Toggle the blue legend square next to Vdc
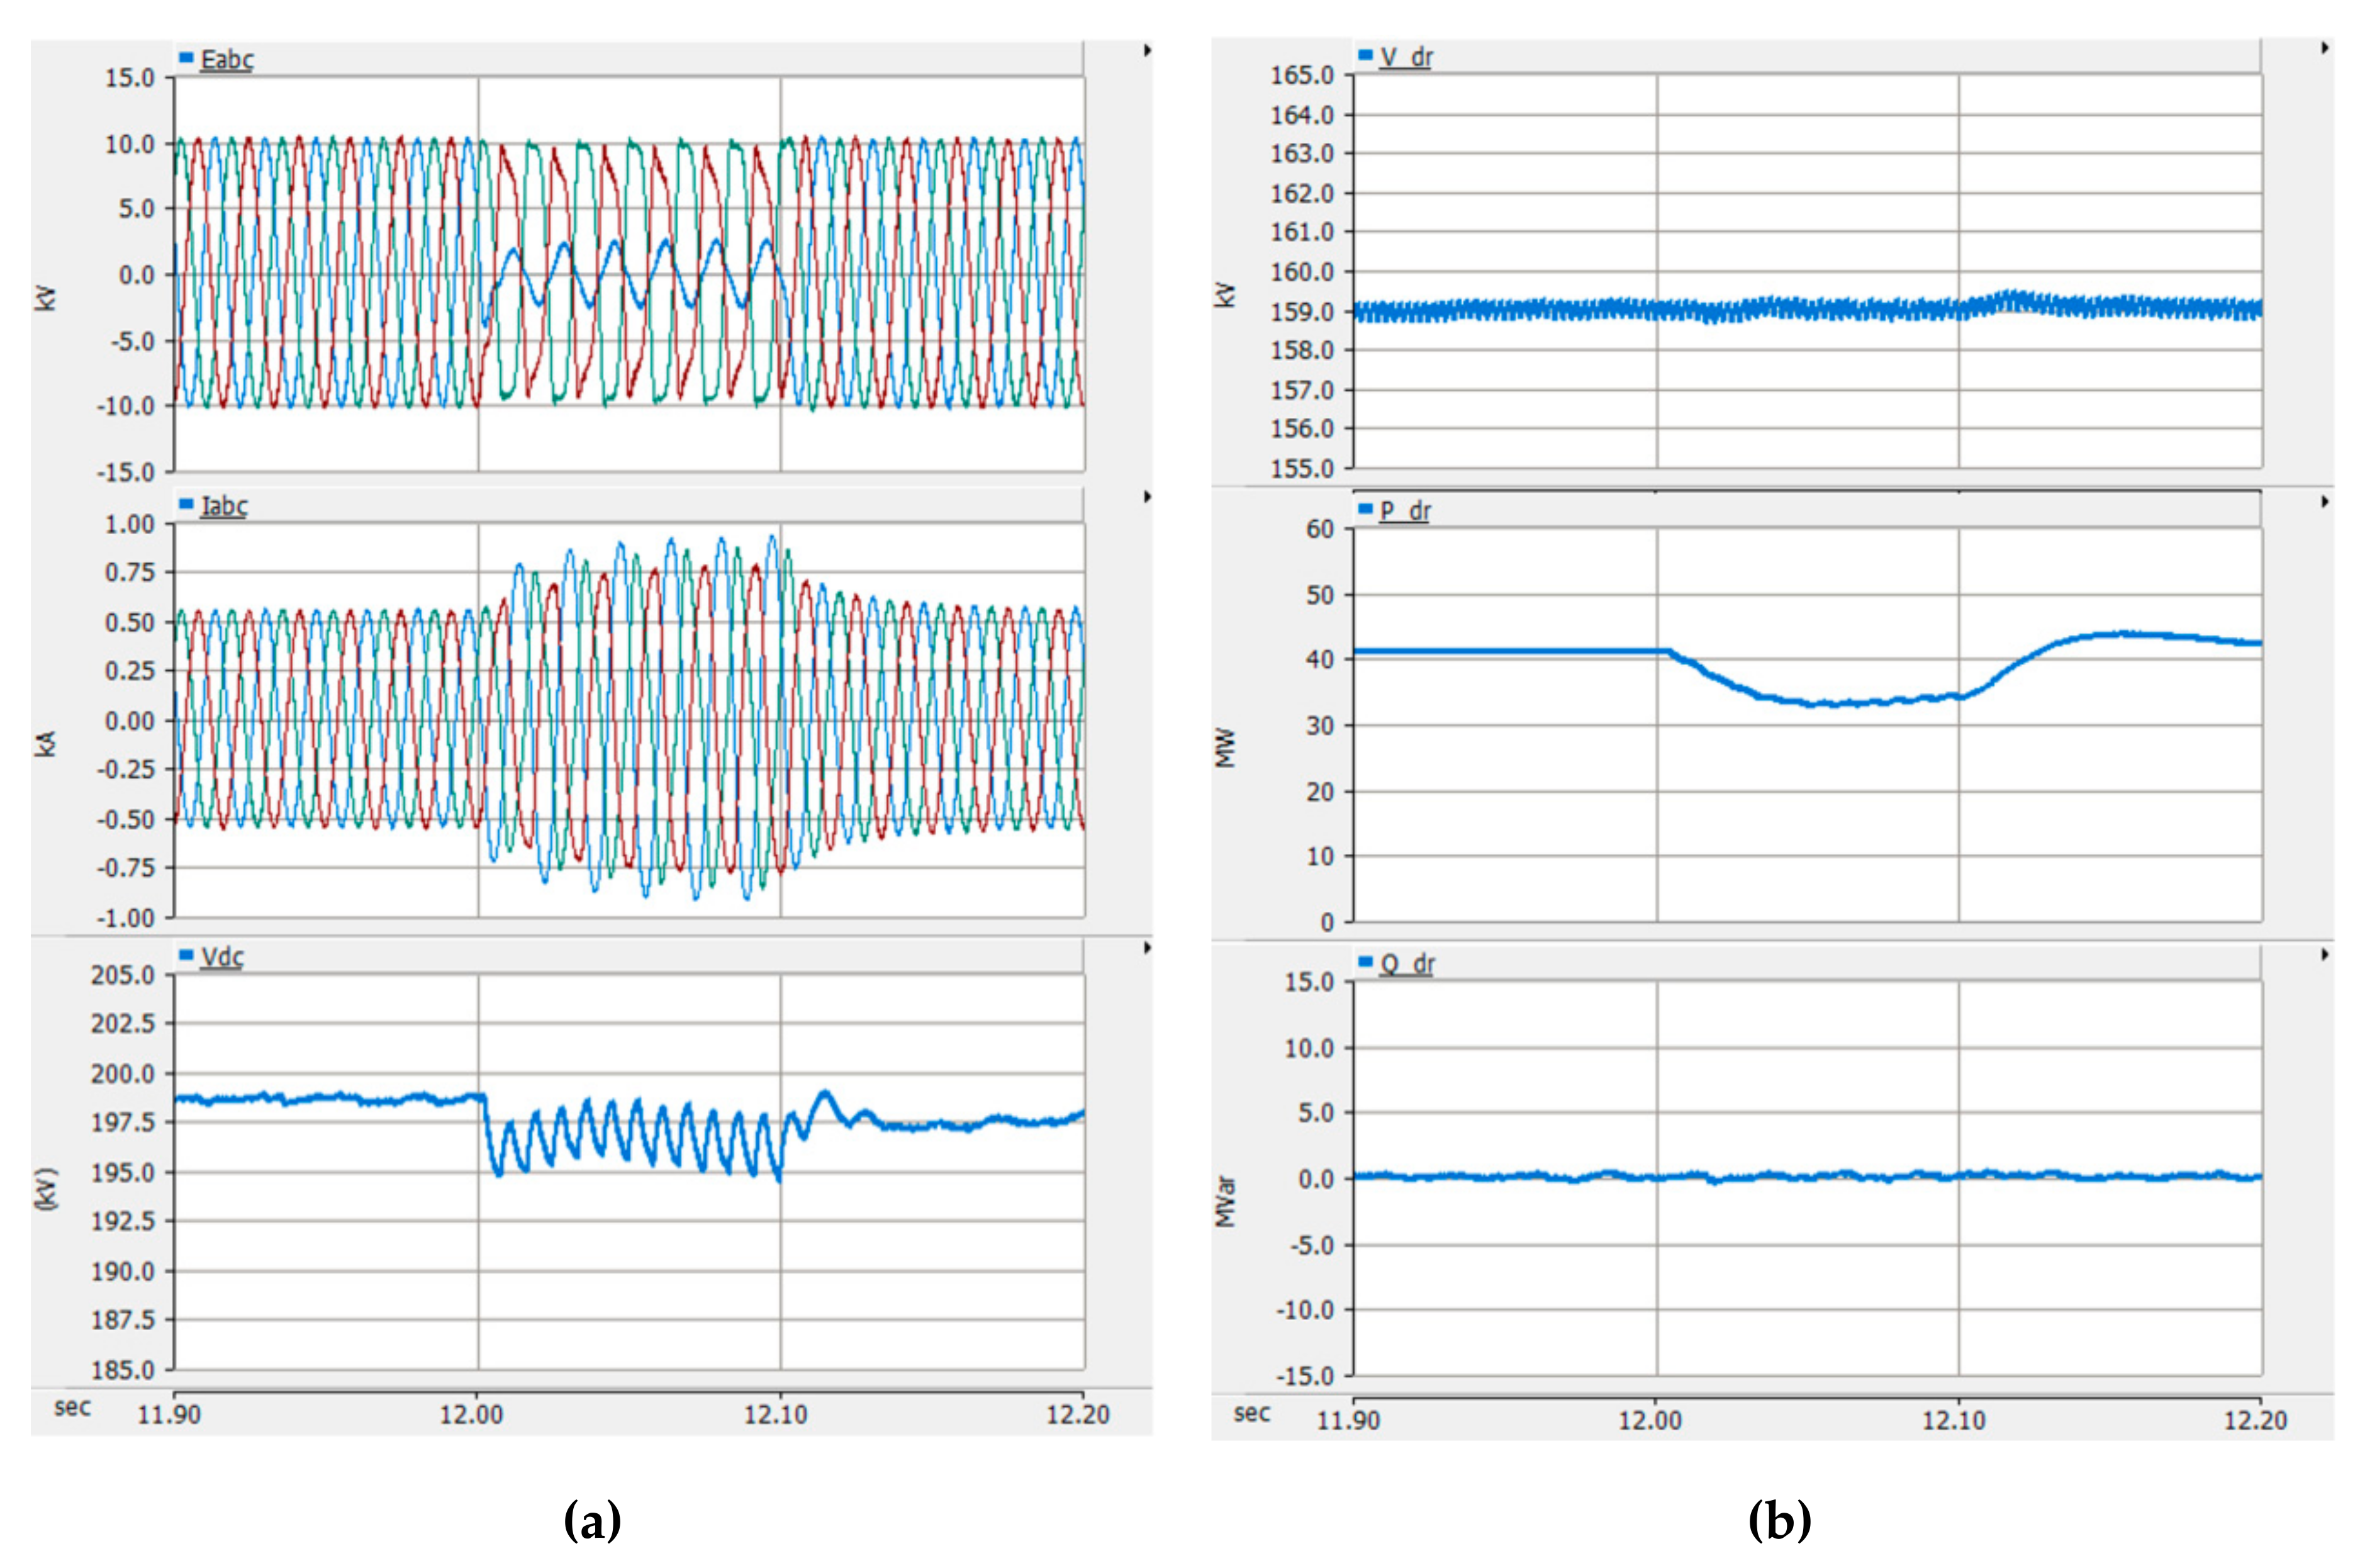This screenshot has width=2360, height=1568. [186, 955]
